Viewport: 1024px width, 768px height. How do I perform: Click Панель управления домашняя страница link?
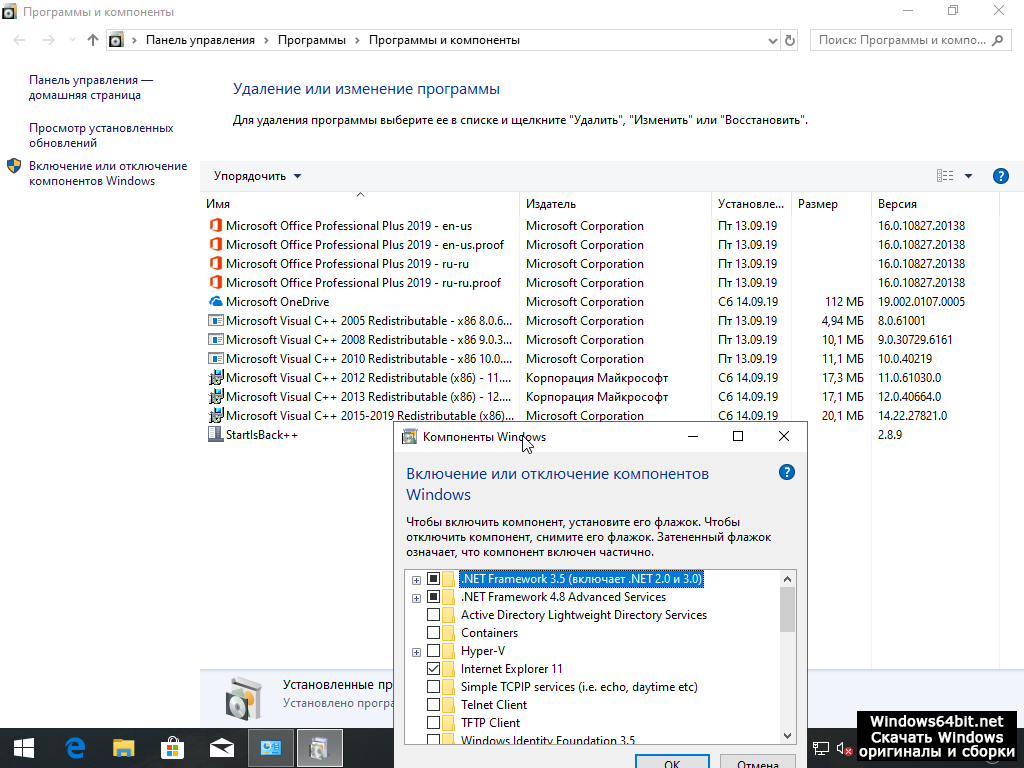coord(90,87)
